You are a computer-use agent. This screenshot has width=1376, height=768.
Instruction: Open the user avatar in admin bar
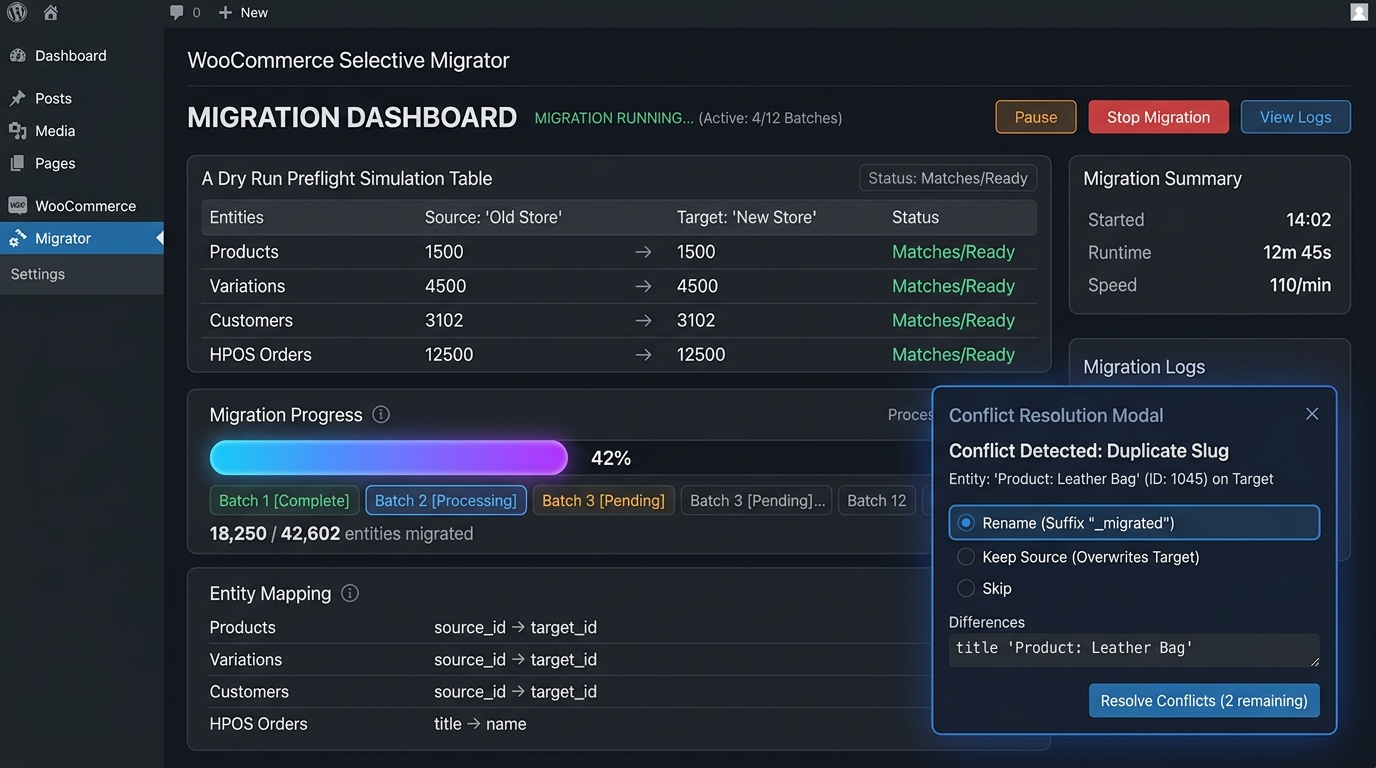(1359, 12)
